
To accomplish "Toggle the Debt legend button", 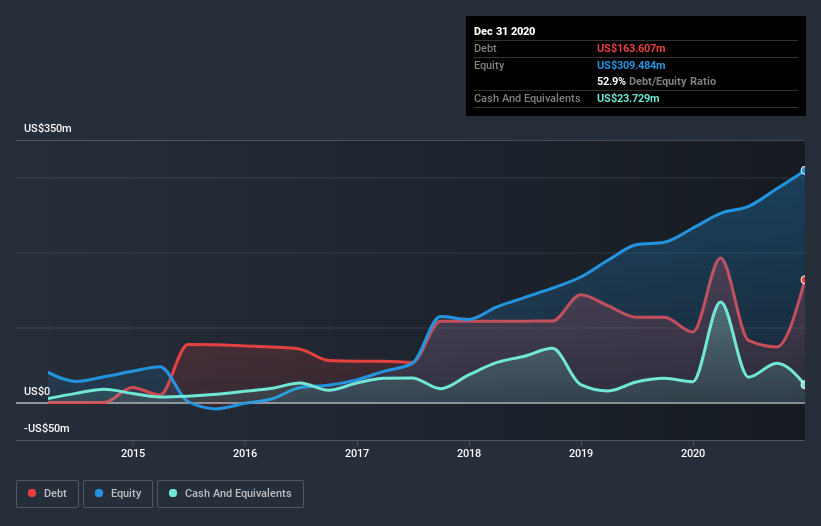I will 48,494.
